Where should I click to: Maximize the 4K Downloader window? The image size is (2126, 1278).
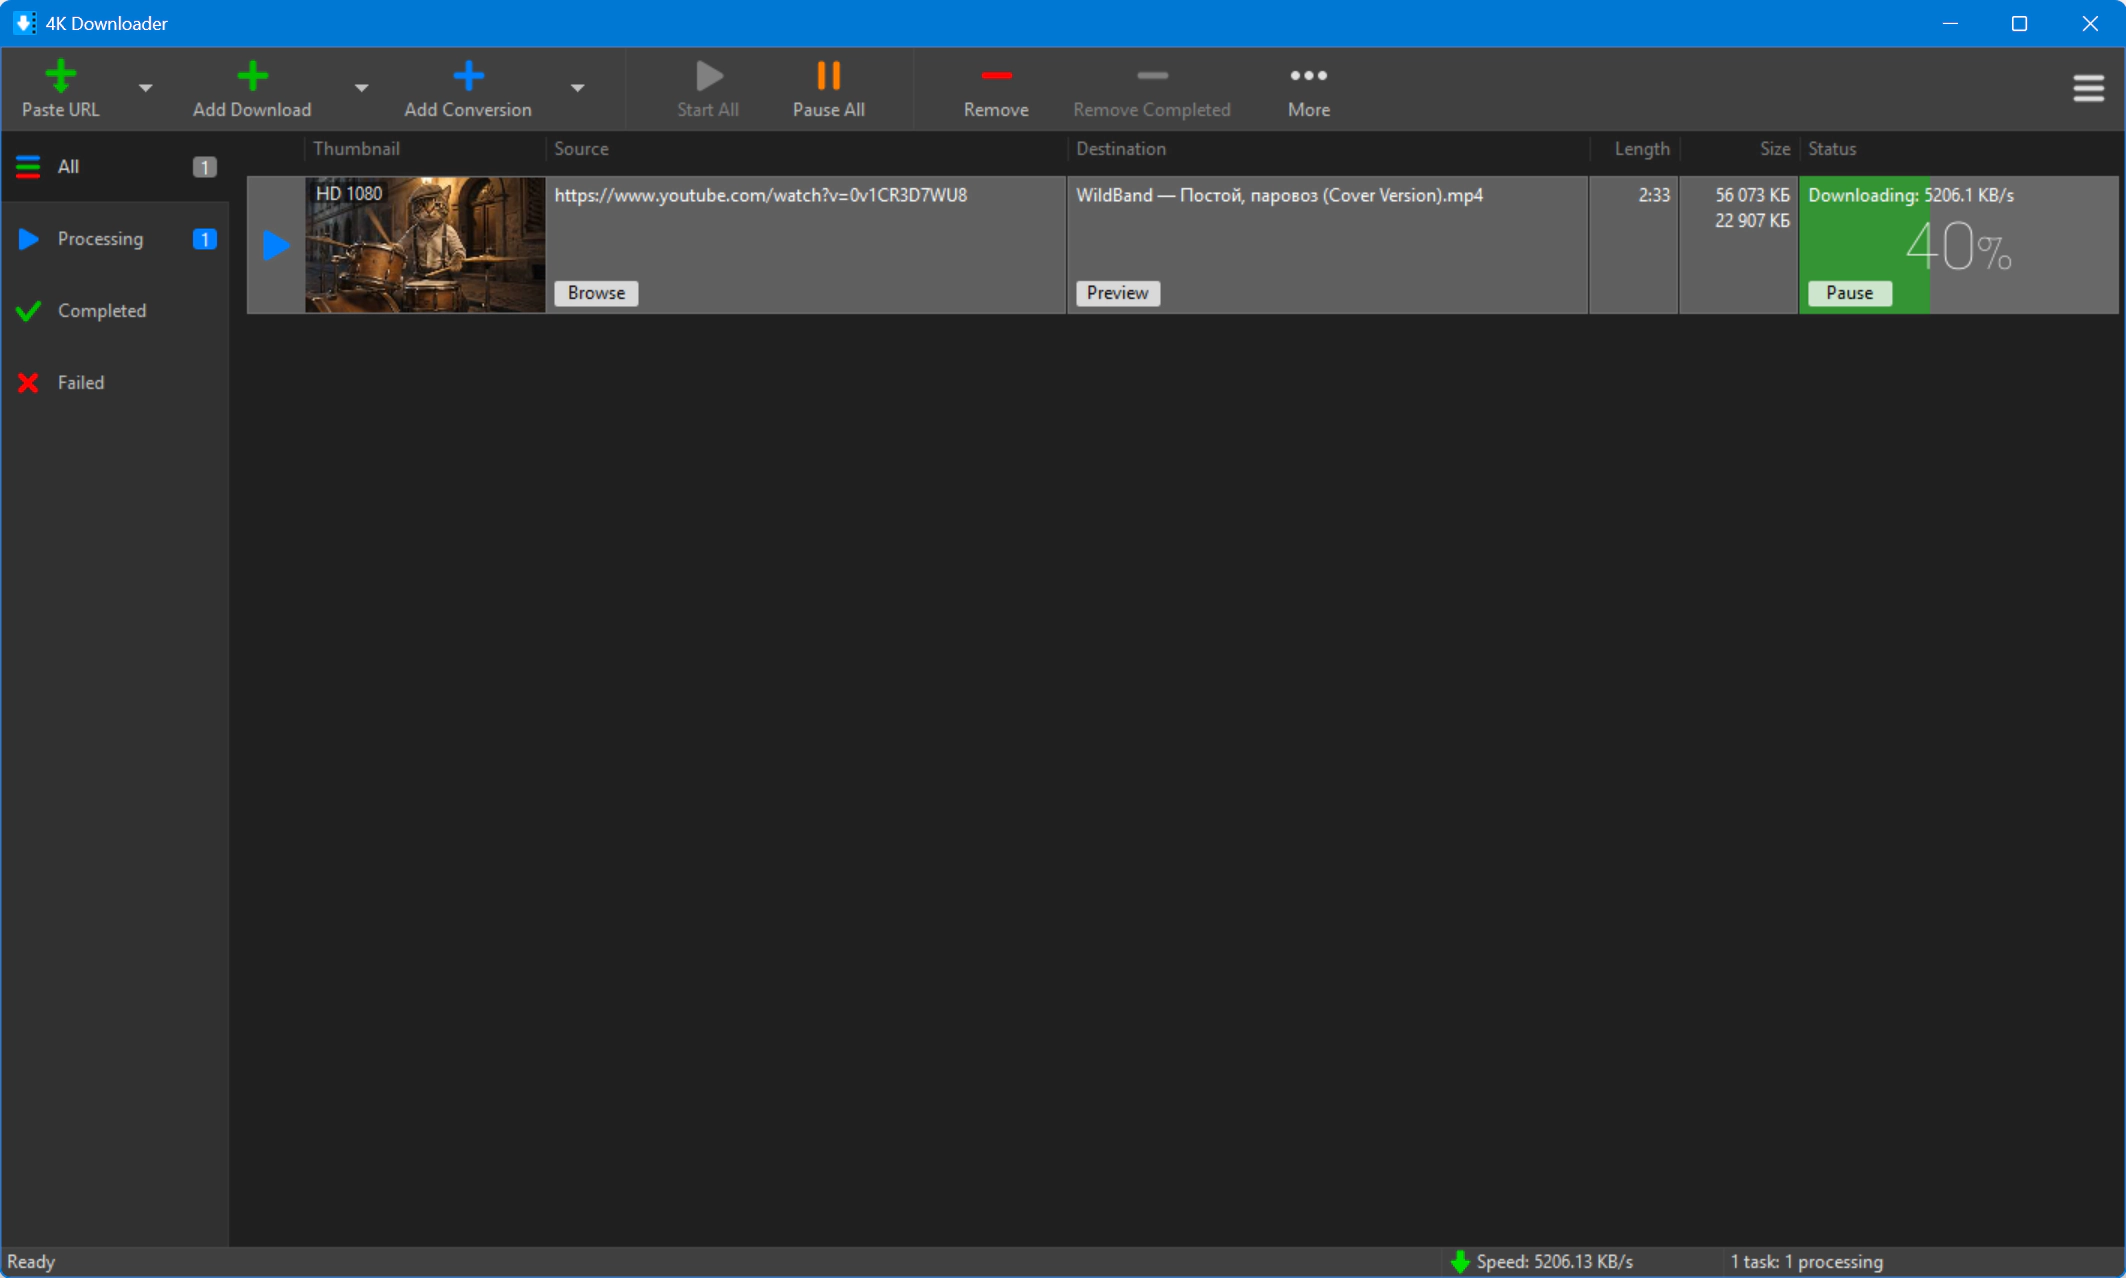2019,23
